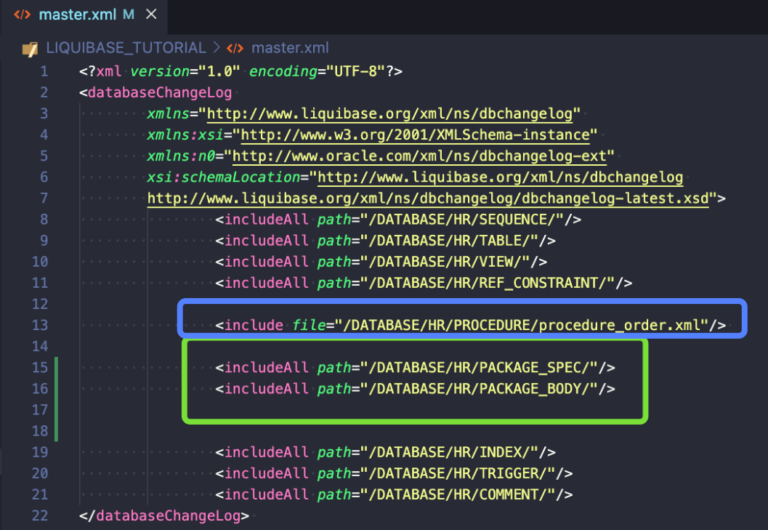Viewport: 768px width, 530px height.
Task: Click the XML icon before master.xml breadcrumb
Action: (235, 48)
